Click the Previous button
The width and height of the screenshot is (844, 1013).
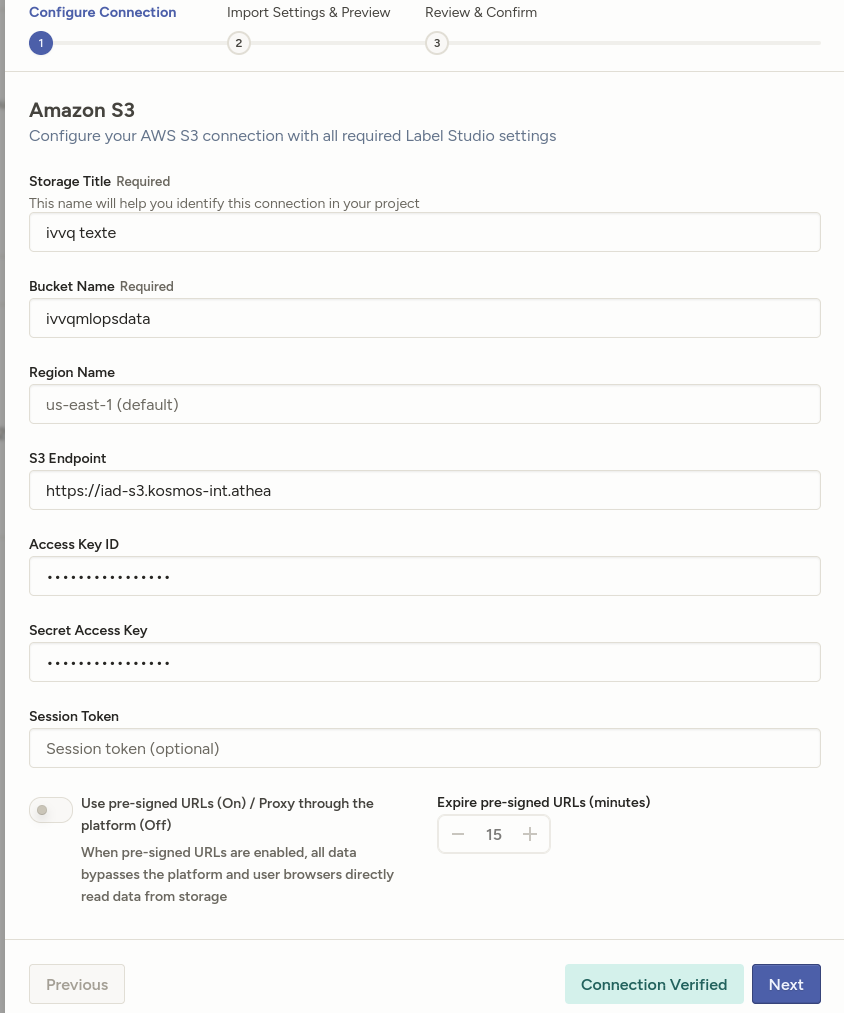pyautogui.click(x=77, y=984)
